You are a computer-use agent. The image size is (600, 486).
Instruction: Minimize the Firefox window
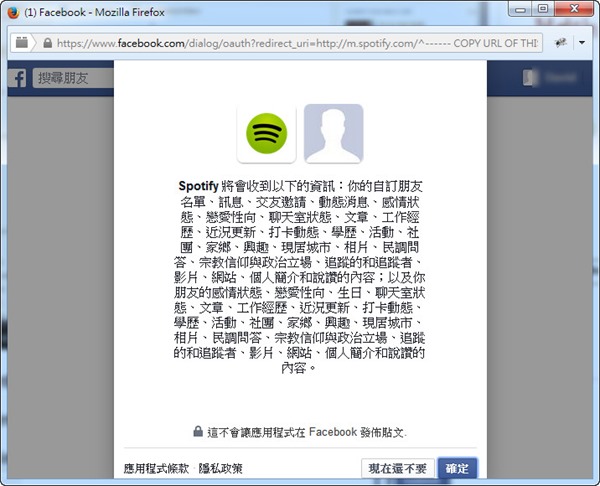[520, 9]
